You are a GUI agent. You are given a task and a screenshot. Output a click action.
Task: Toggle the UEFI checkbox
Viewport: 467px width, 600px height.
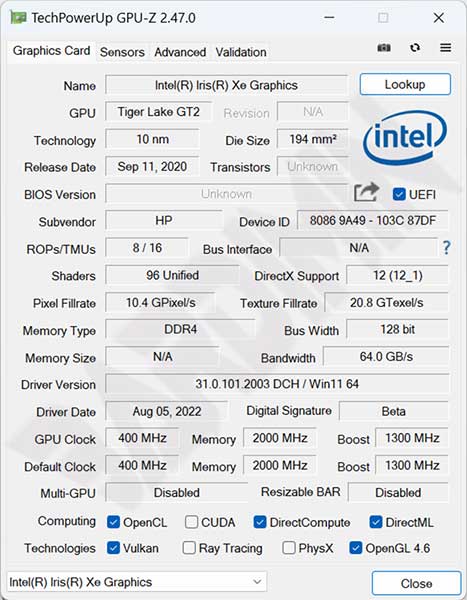pos(399,194)
